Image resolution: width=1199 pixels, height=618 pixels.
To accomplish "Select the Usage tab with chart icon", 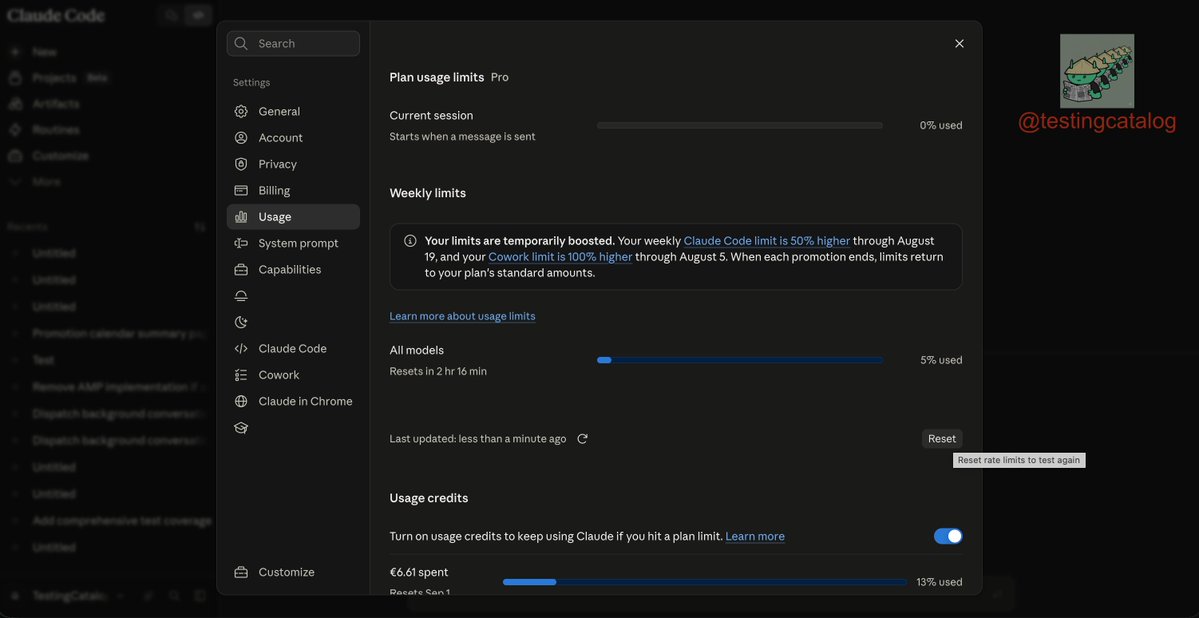I will click(x=293, y=217).
